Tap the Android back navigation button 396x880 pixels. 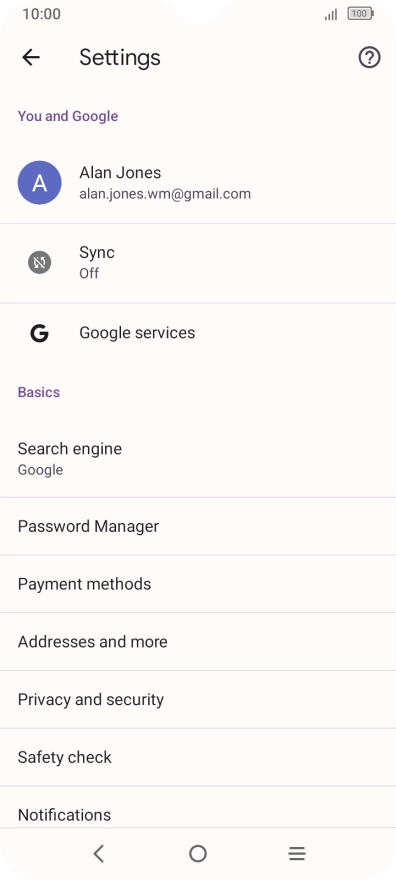[99, 854]
